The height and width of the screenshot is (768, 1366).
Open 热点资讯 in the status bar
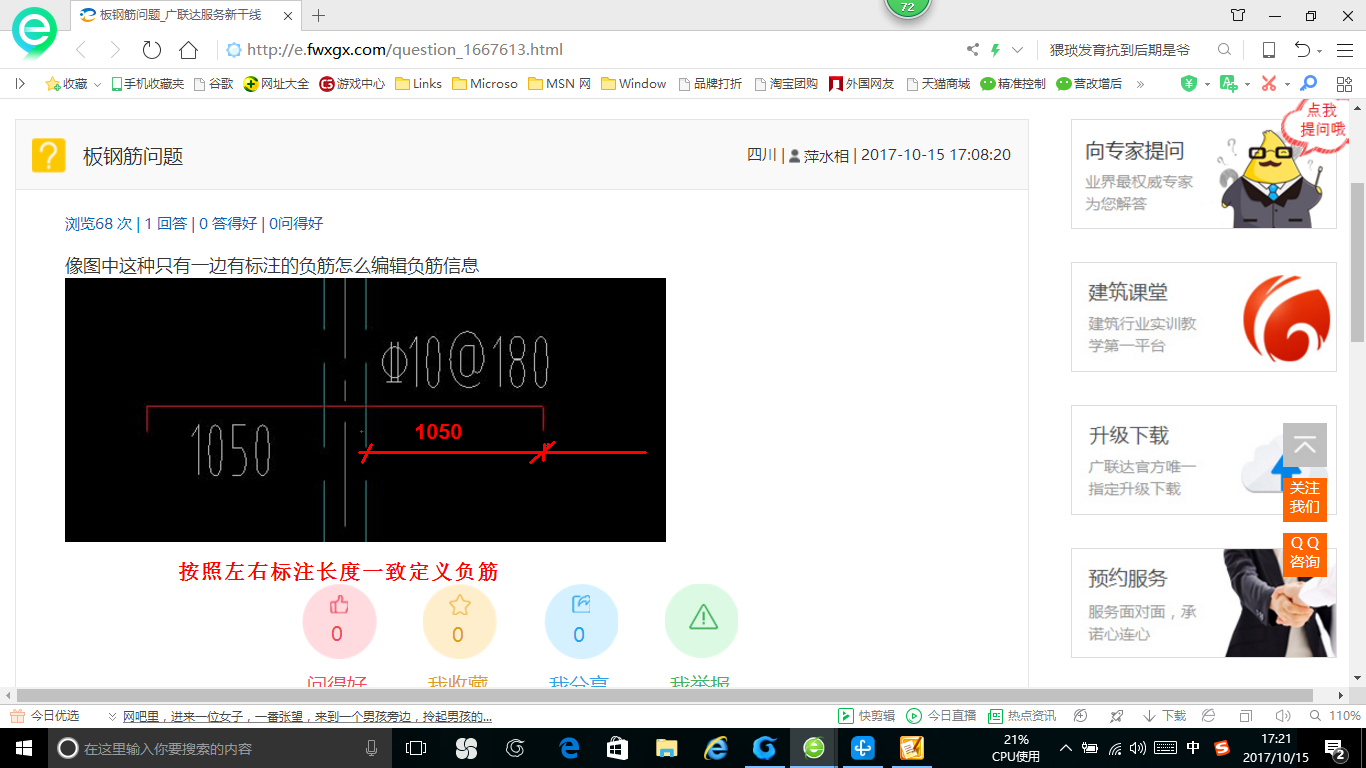tap(1022, 716)
